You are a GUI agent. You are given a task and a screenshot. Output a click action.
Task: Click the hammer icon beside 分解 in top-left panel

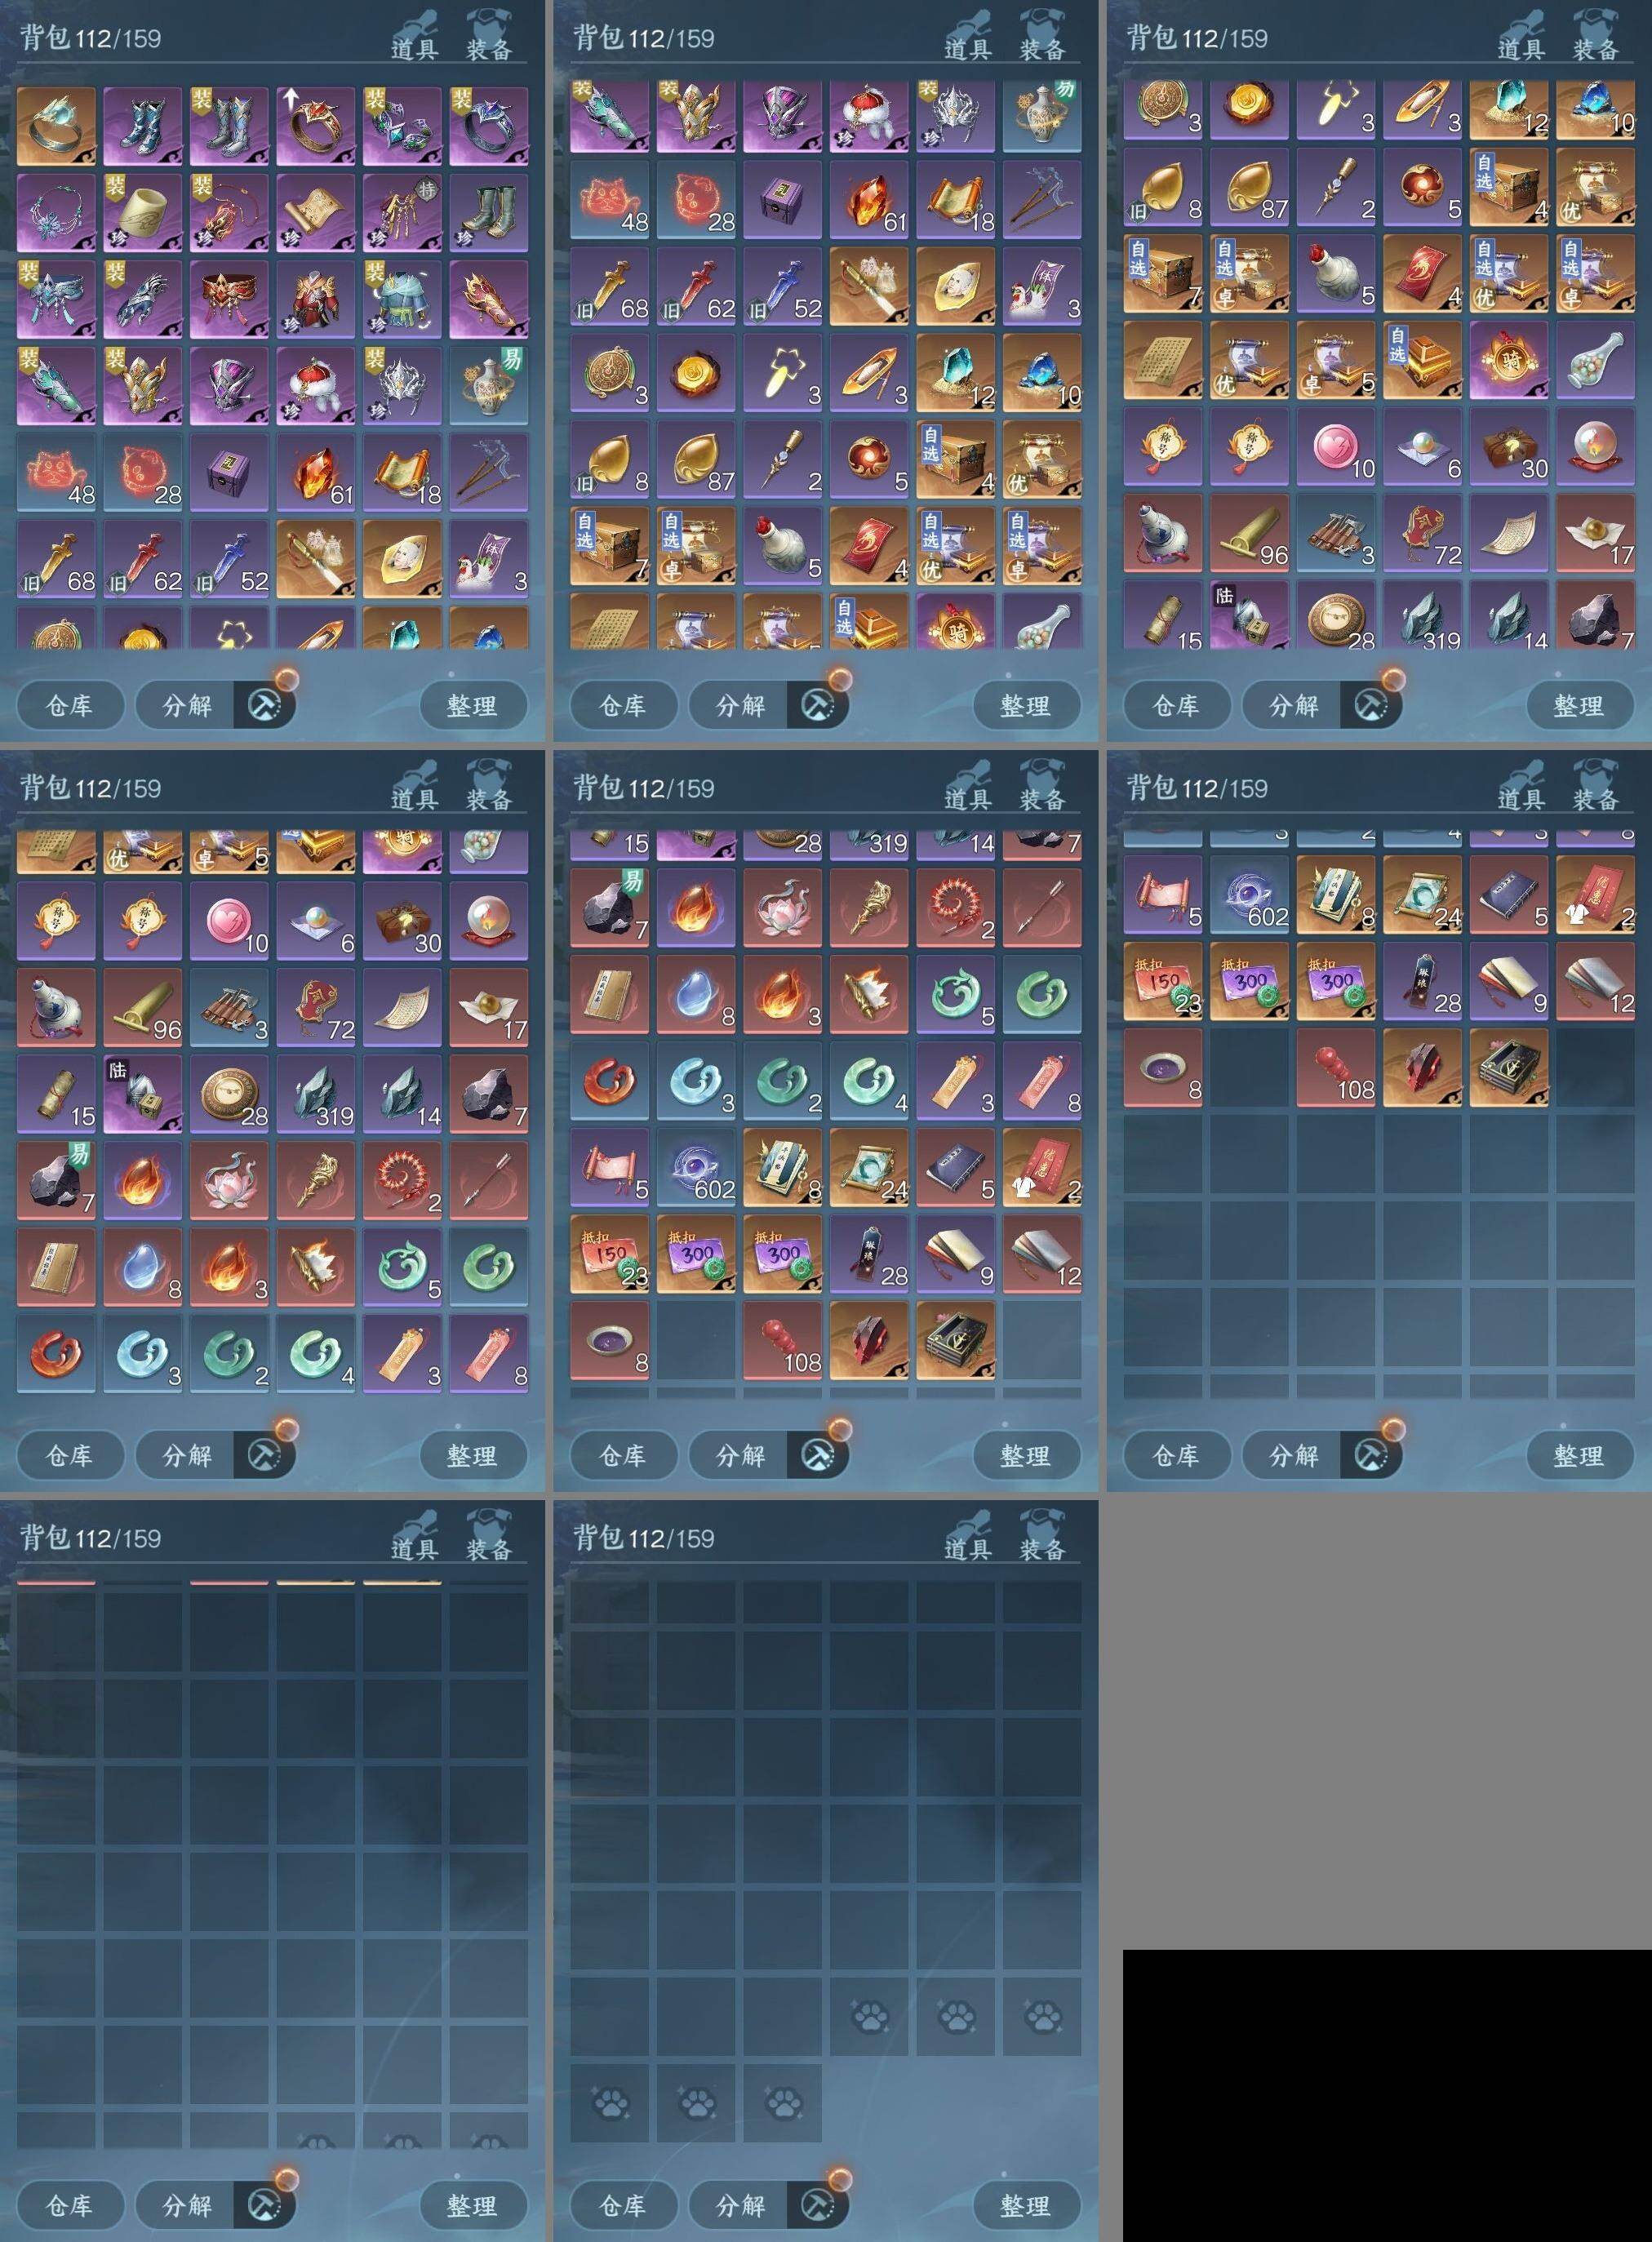point(265,706)
